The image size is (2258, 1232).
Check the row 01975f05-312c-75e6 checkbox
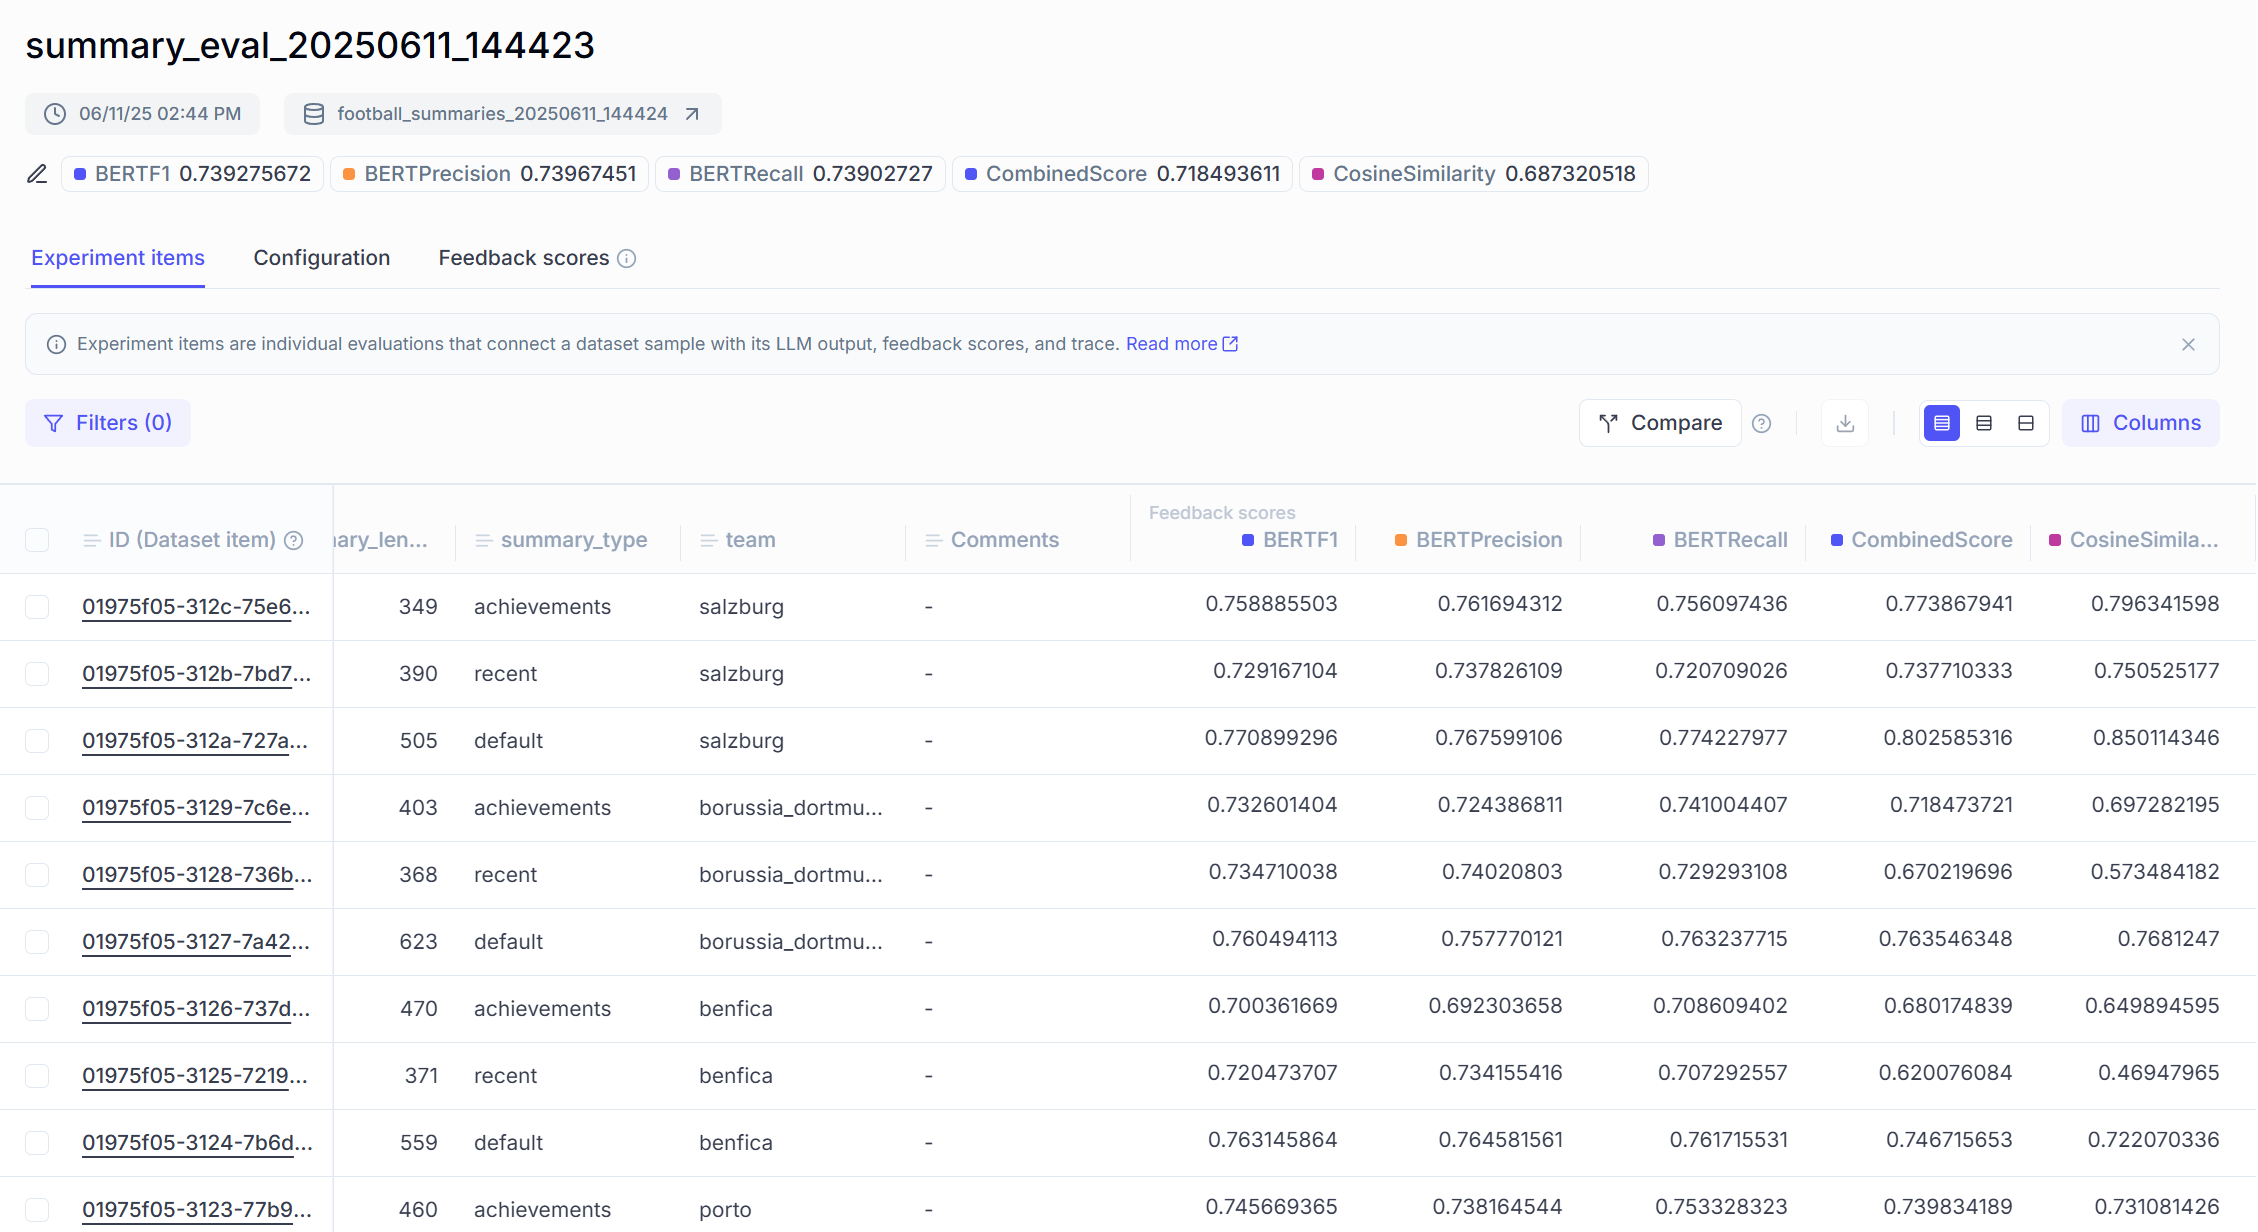(x=37, y=607)
